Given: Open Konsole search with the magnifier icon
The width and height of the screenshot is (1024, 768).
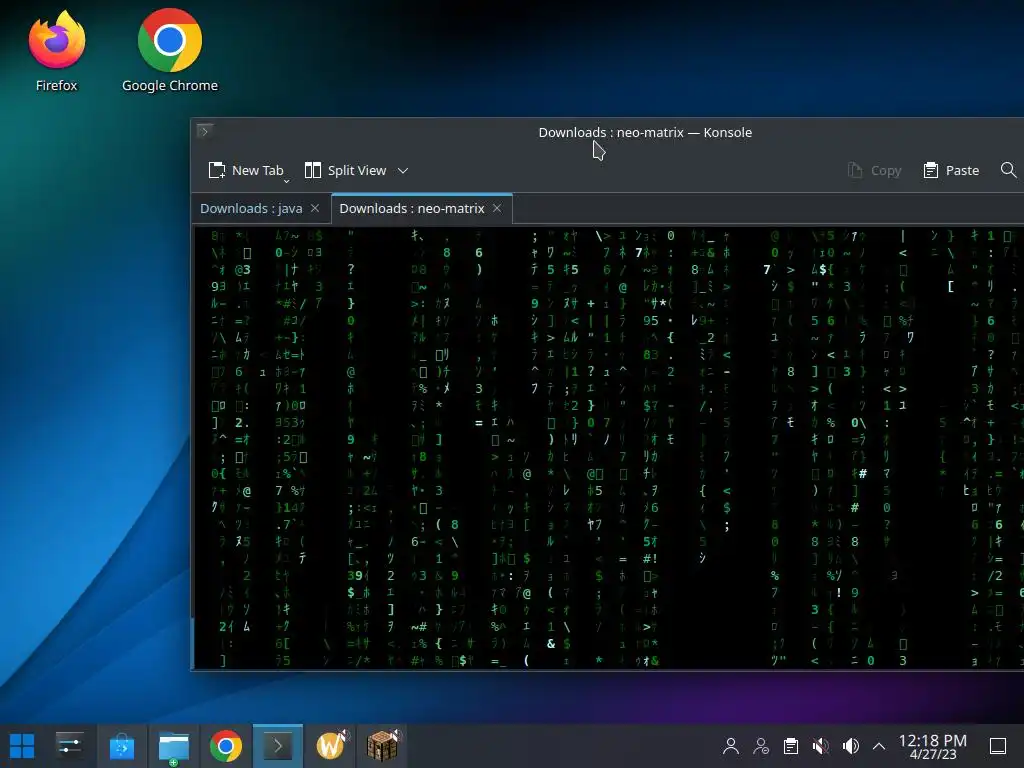Looking at the screenshot, I should [x=1008, y=170].
